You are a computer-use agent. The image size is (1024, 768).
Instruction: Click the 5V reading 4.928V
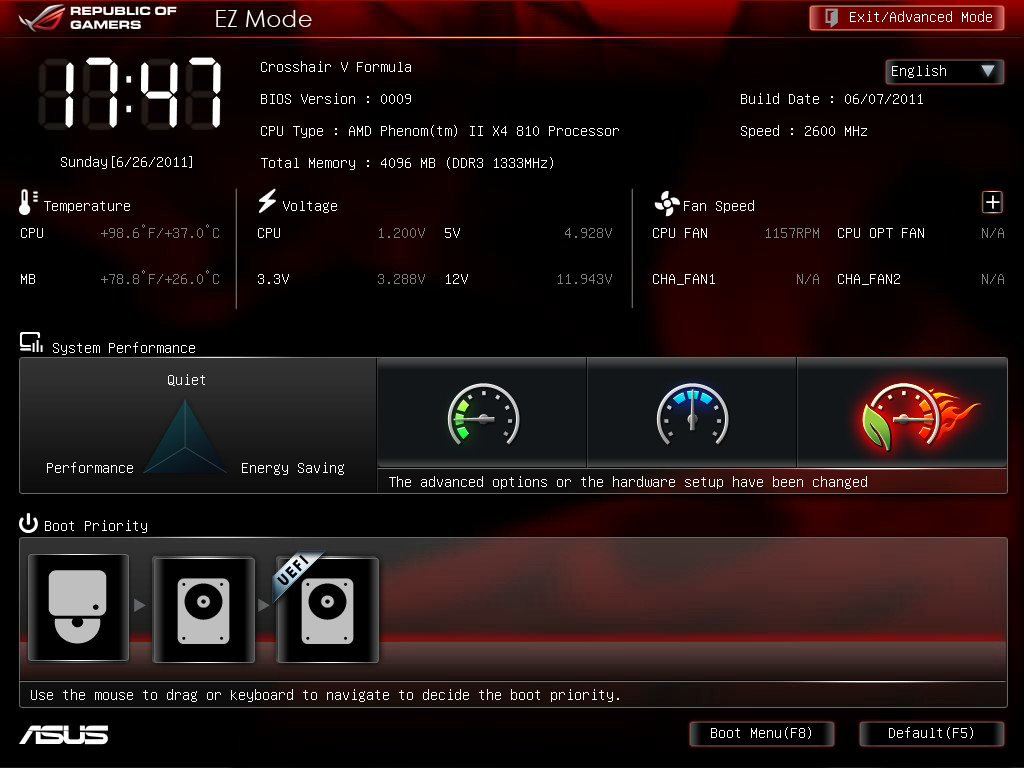tap(588, 233)
